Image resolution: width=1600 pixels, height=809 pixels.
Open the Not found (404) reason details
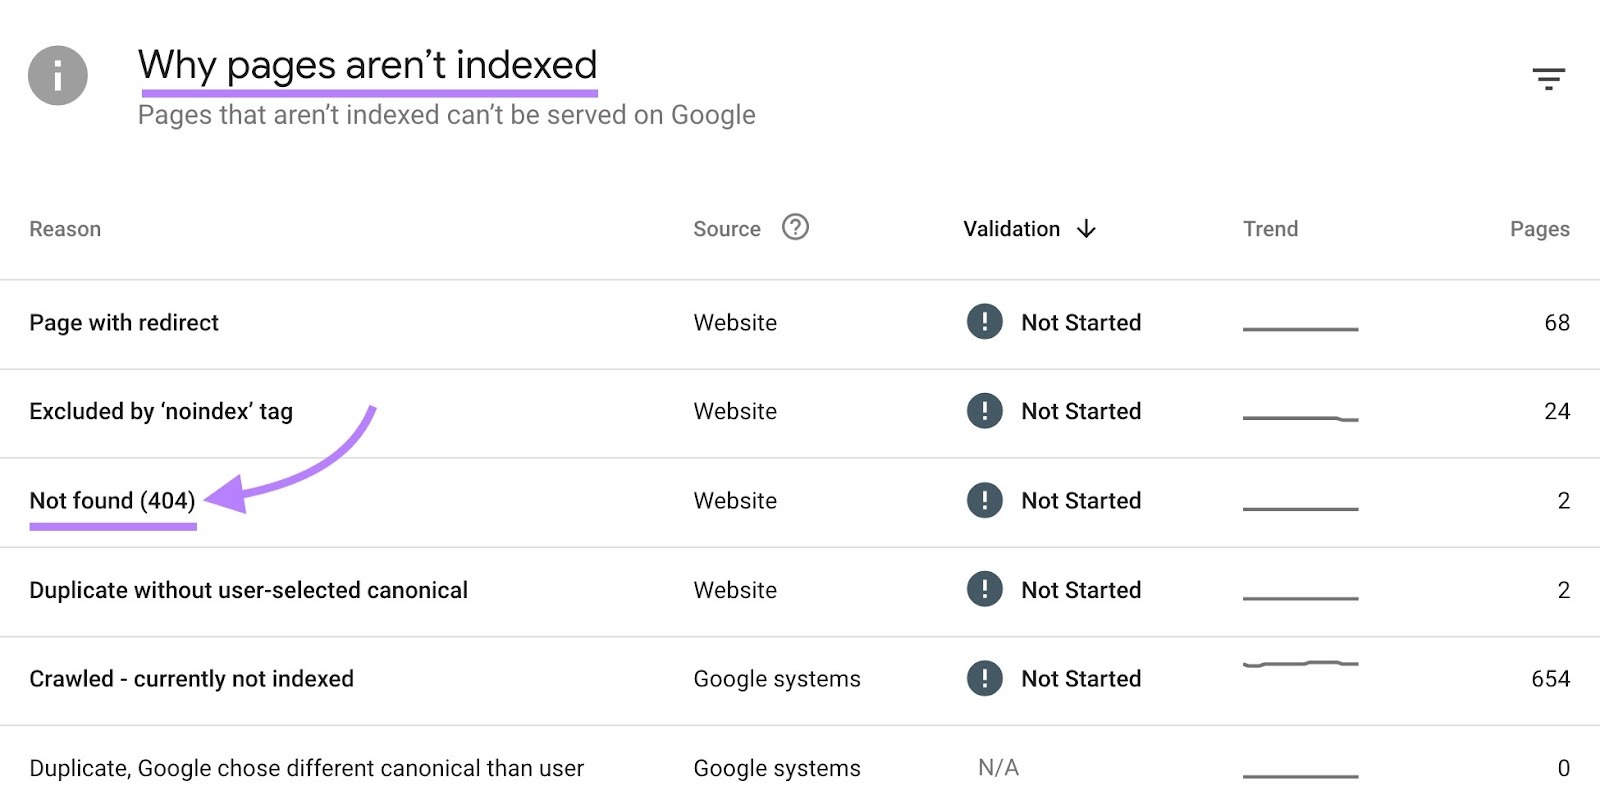pos(112,500)
